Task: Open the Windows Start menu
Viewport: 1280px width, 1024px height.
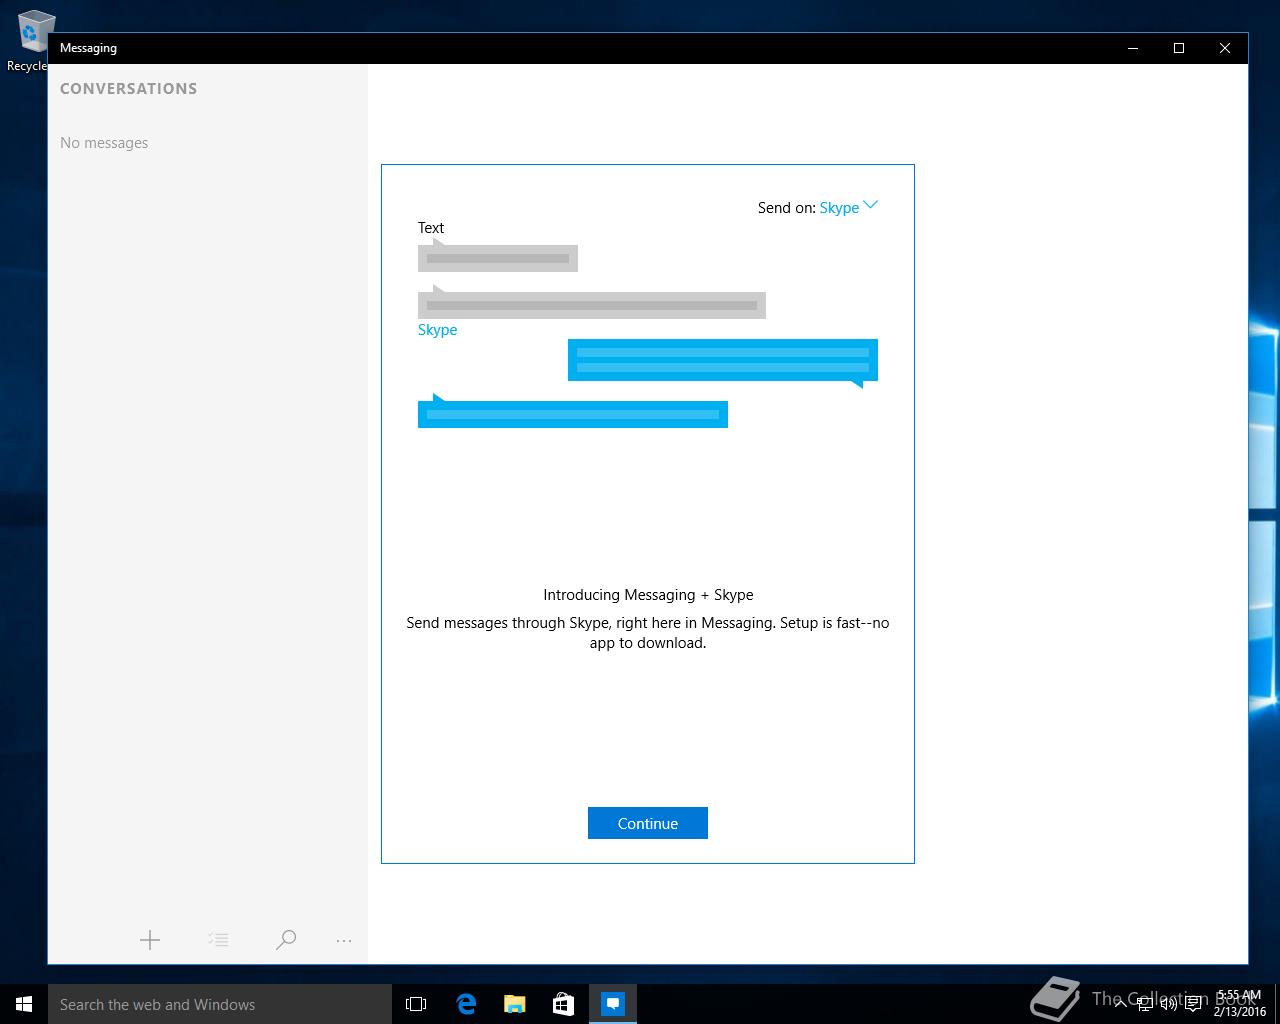Action: tap(24, 1004)
